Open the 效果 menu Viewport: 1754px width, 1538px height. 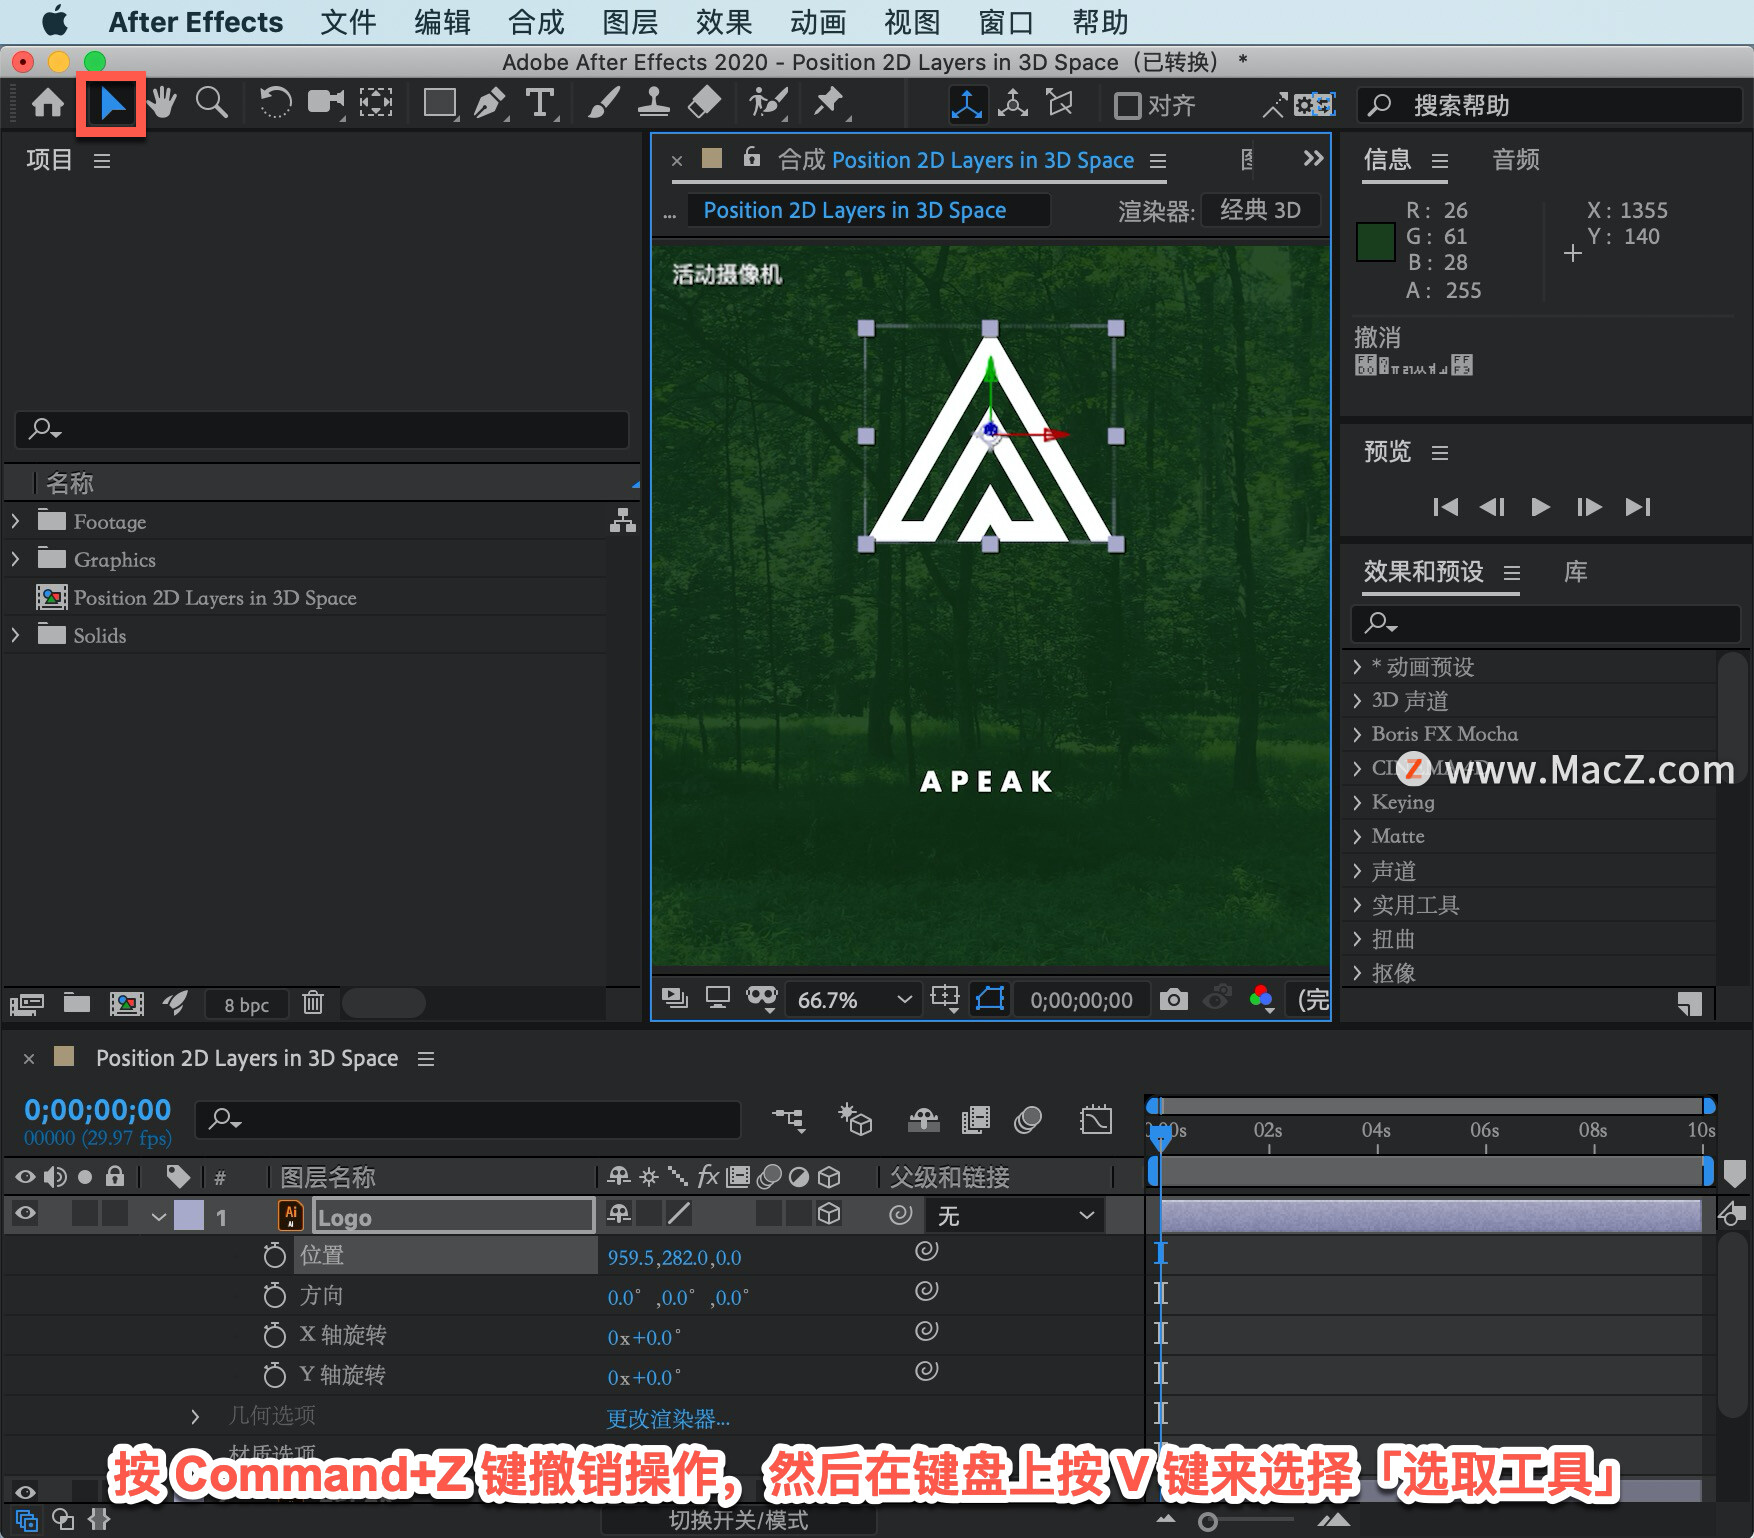724,22
